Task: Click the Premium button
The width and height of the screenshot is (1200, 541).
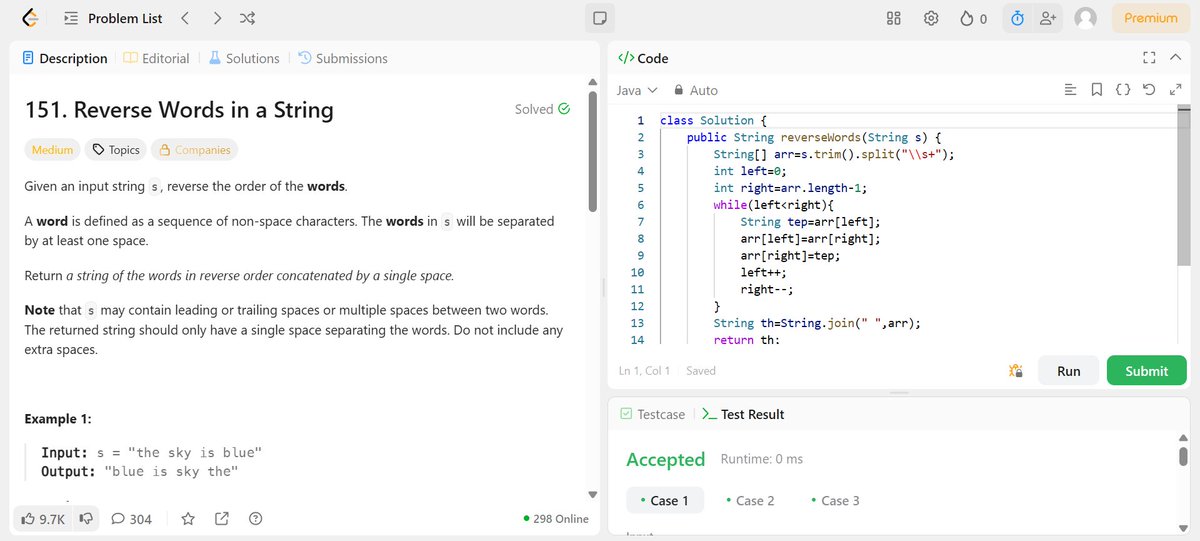Action: click(x=1150, y=18)
